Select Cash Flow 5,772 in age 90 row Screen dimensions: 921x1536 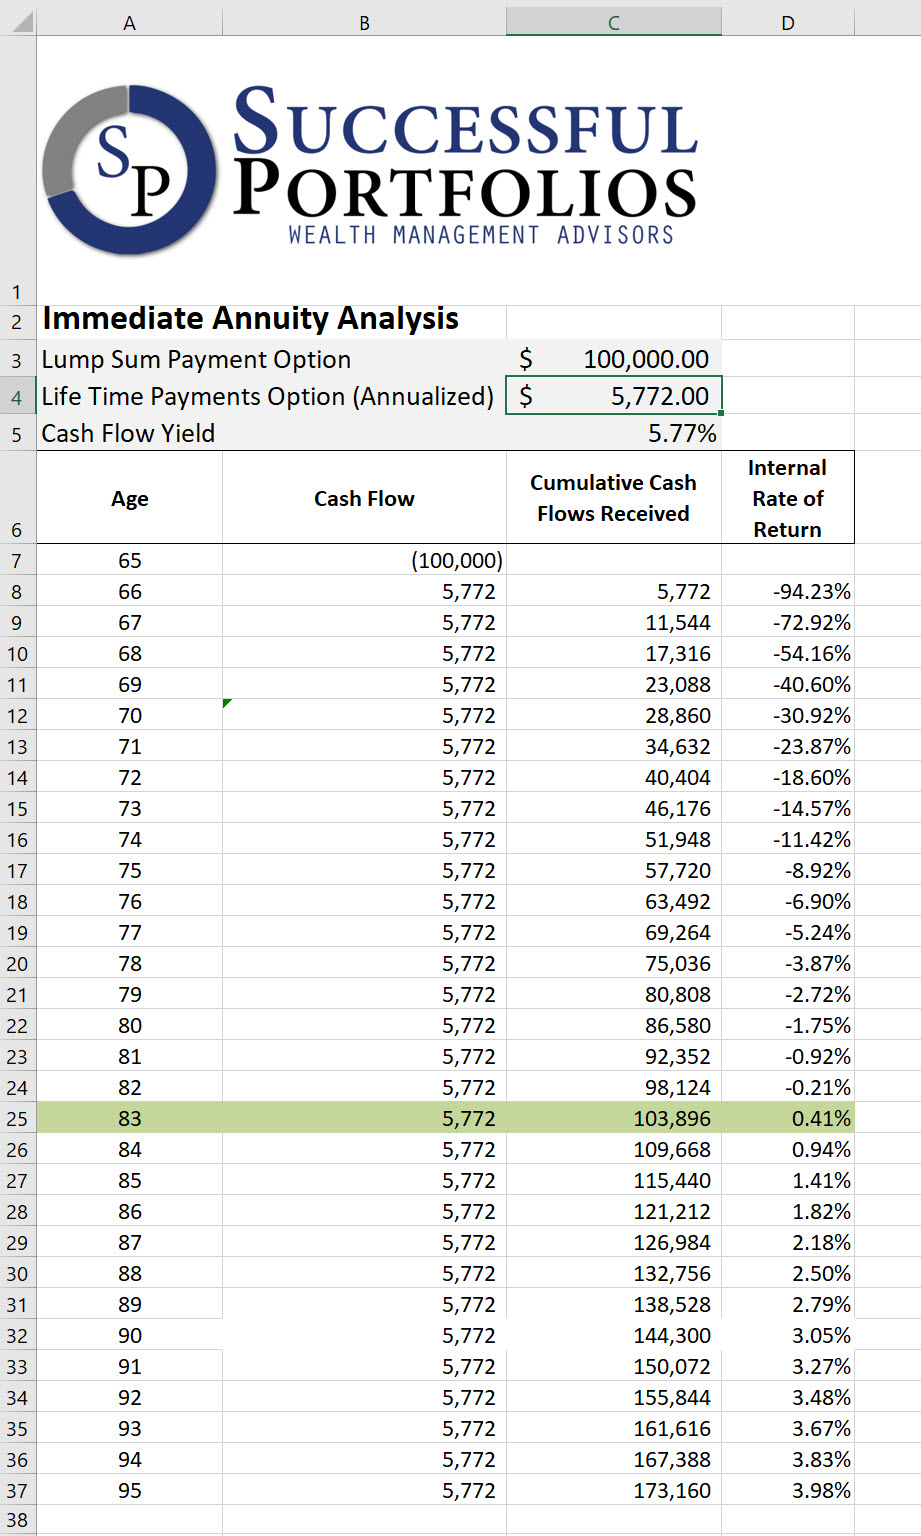tap(364, 1335)
